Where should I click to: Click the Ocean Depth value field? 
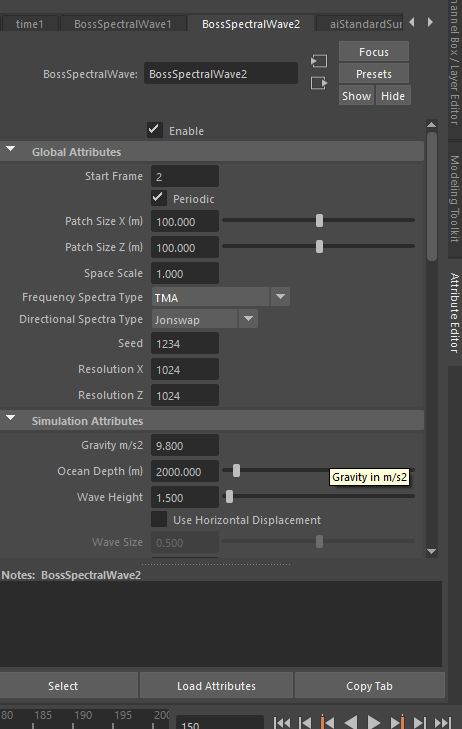[x=185, y=471]
